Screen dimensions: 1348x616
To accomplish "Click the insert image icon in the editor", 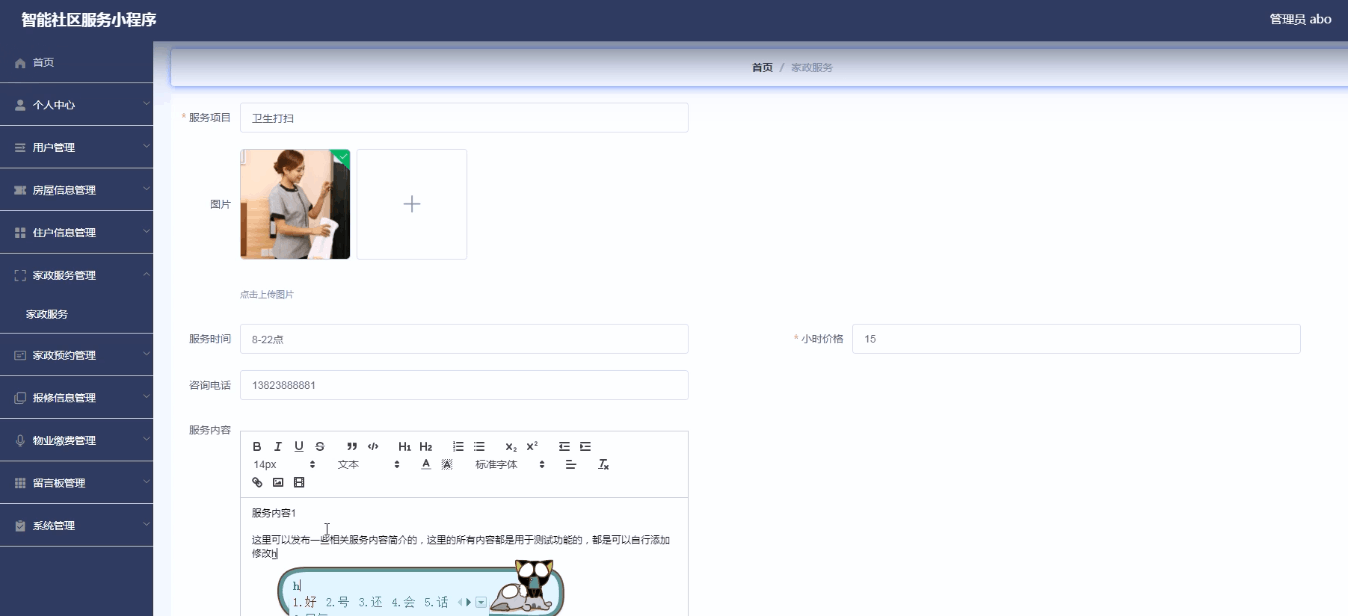I will tap(277, 482).
